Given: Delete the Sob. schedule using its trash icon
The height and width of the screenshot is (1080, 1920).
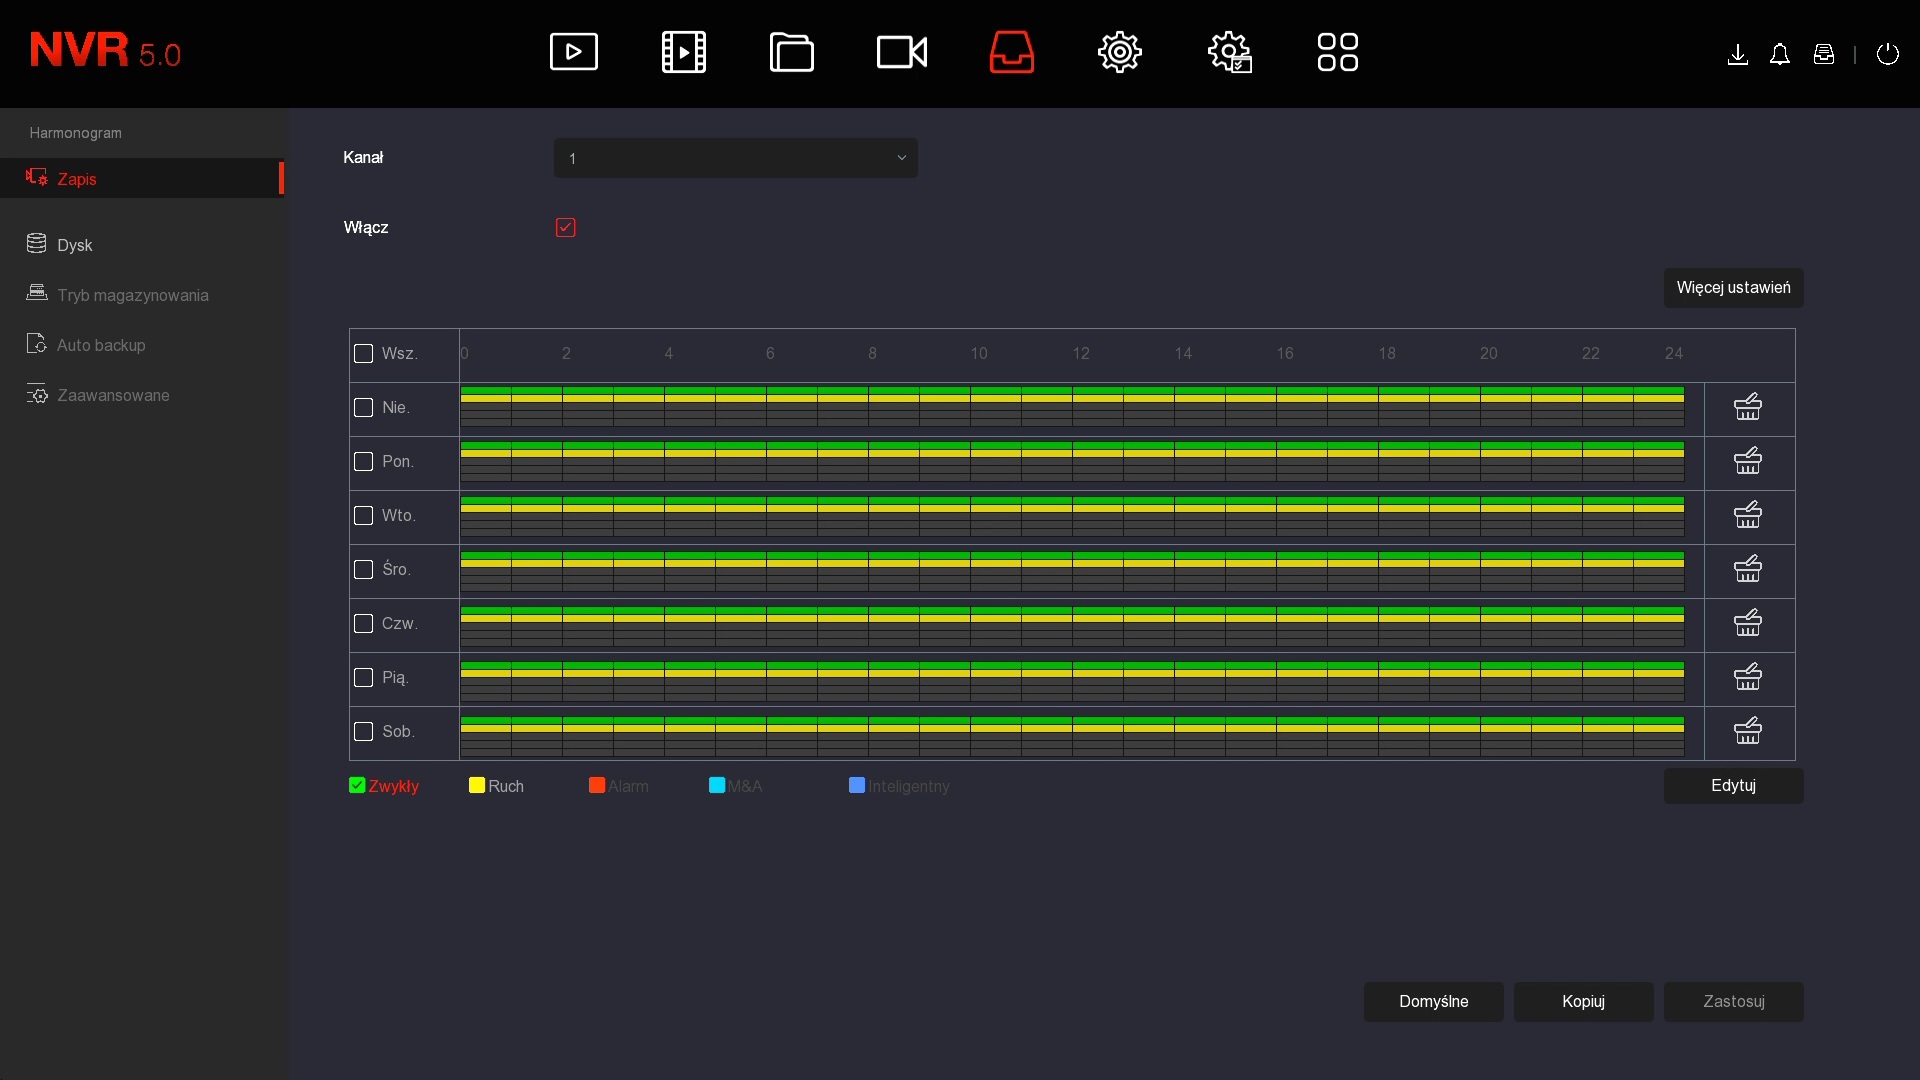Looking at the screenshot, I should point(1748,731).
